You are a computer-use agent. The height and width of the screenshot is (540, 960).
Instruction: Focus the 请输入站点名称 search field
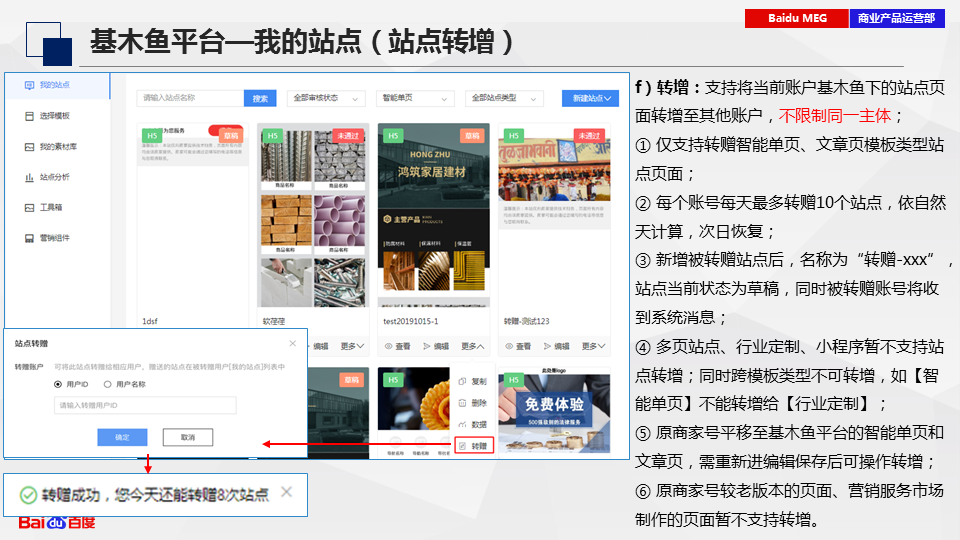tap(190, 98)
